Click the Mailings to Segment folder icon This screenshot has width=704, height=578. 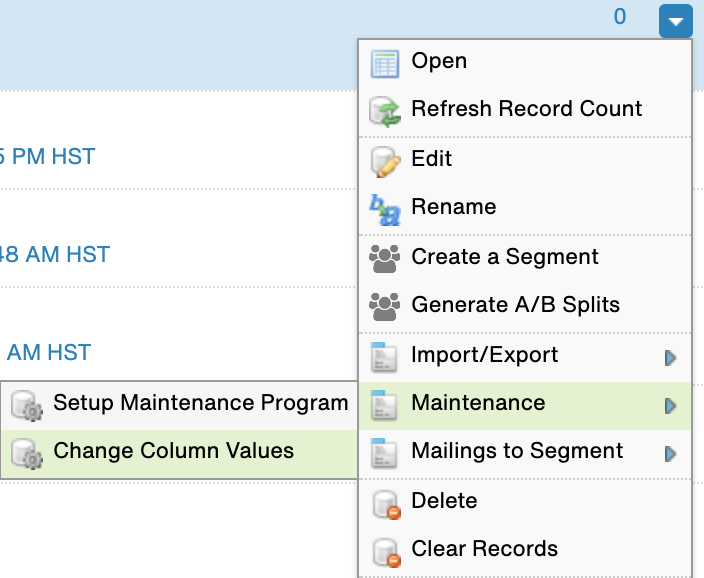click(x=384, y=453)
